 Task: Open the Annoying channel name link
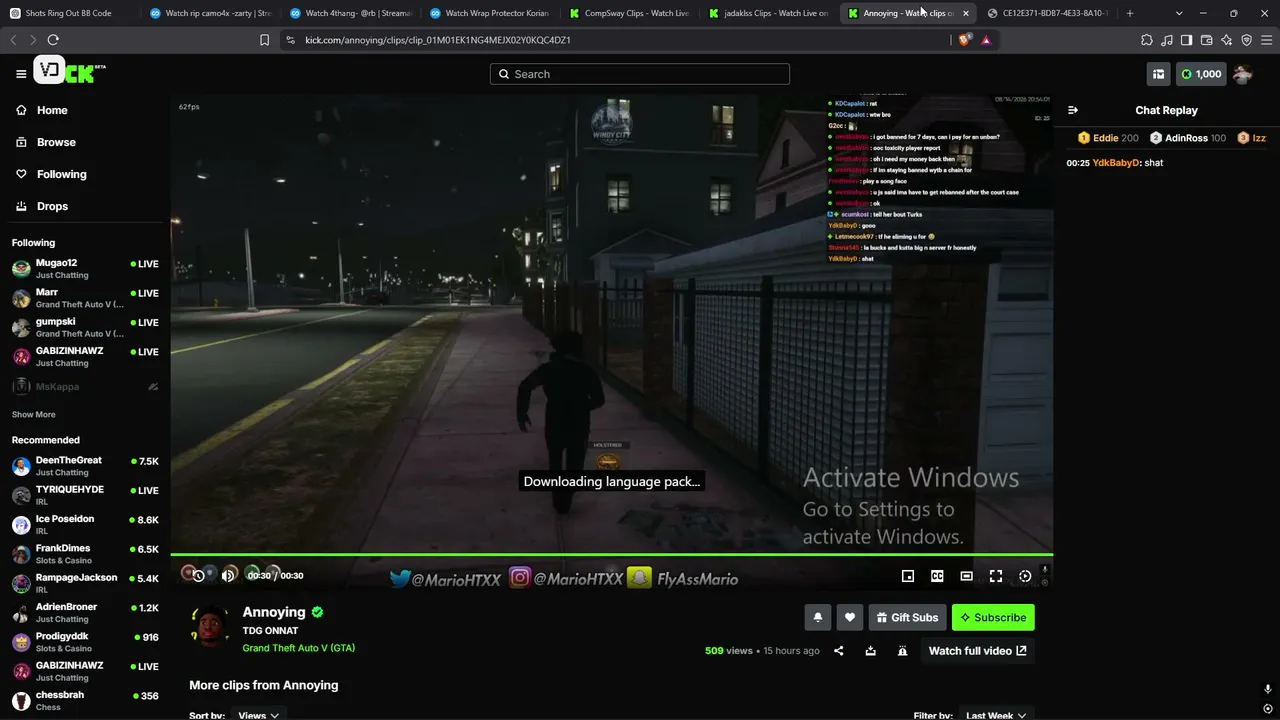click(274, 612)
